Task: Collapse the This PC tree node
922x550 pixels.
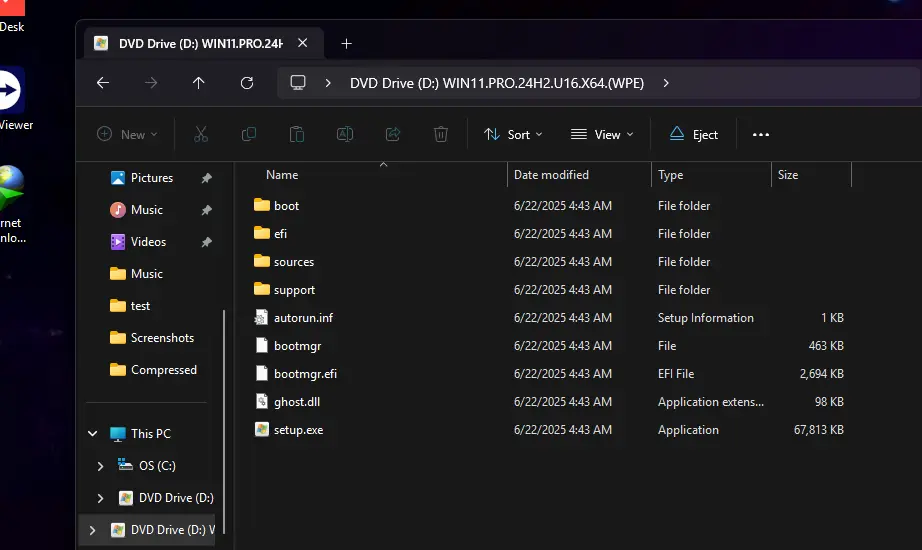Action: pos(93,434)
